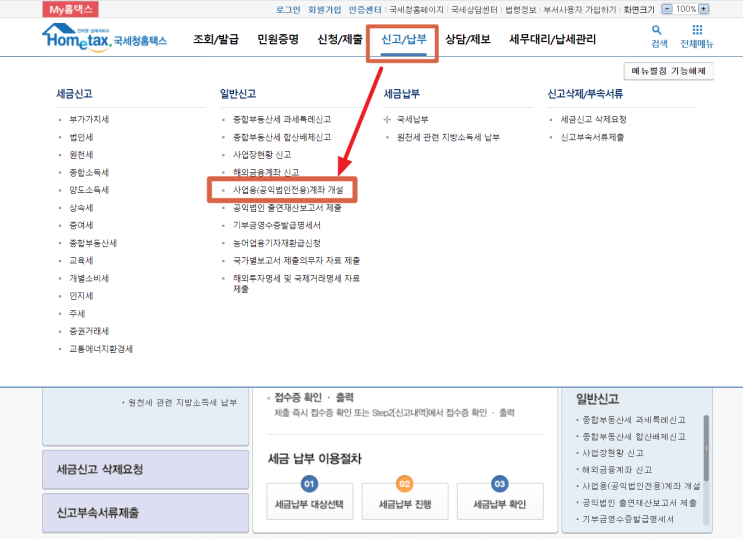The image size is (743, 539).
Task: Open the 세무대리/납세관리 menu
Action: tap(552, 39)
